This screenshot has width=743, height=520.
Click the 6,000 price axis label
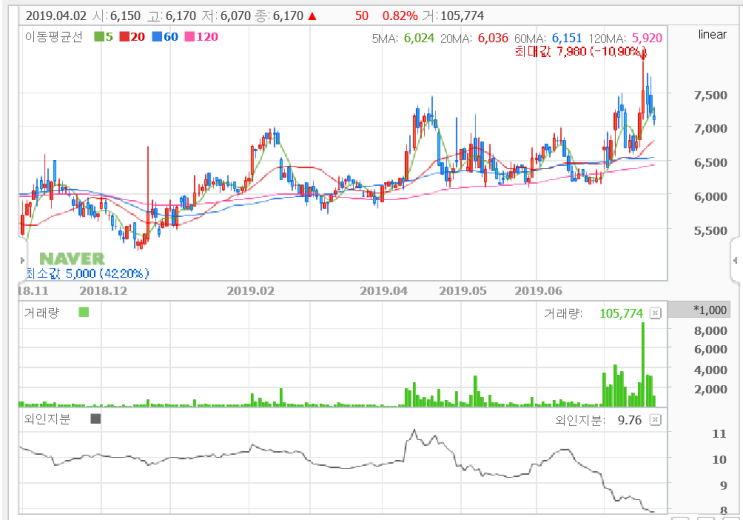[x=710, y=197]
